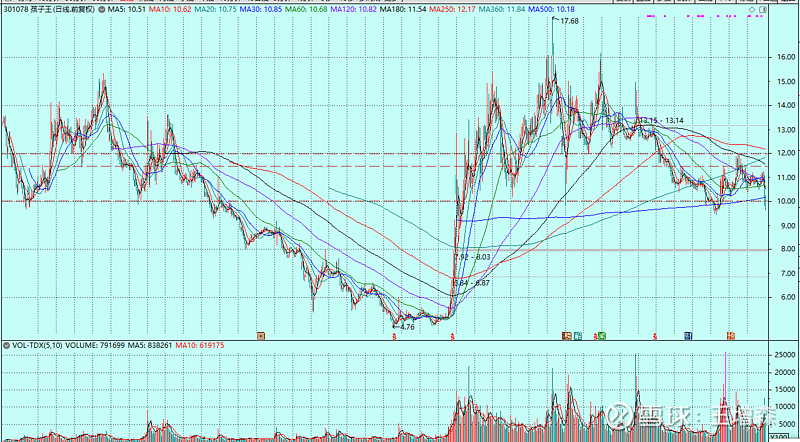
Task: Open the brown event marker beside the teal marker
Action: point(566,336)
